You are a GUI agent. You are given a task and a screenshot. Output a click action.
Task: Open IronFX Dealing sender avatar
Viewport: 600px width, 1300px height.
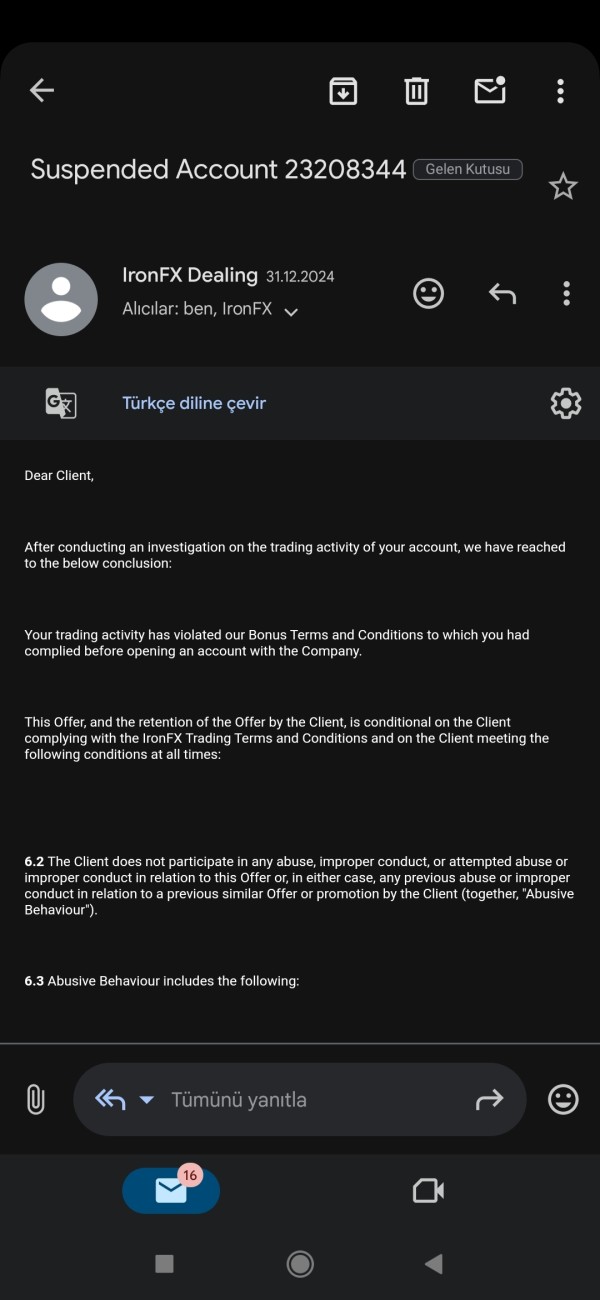click(x=61, y=299)
